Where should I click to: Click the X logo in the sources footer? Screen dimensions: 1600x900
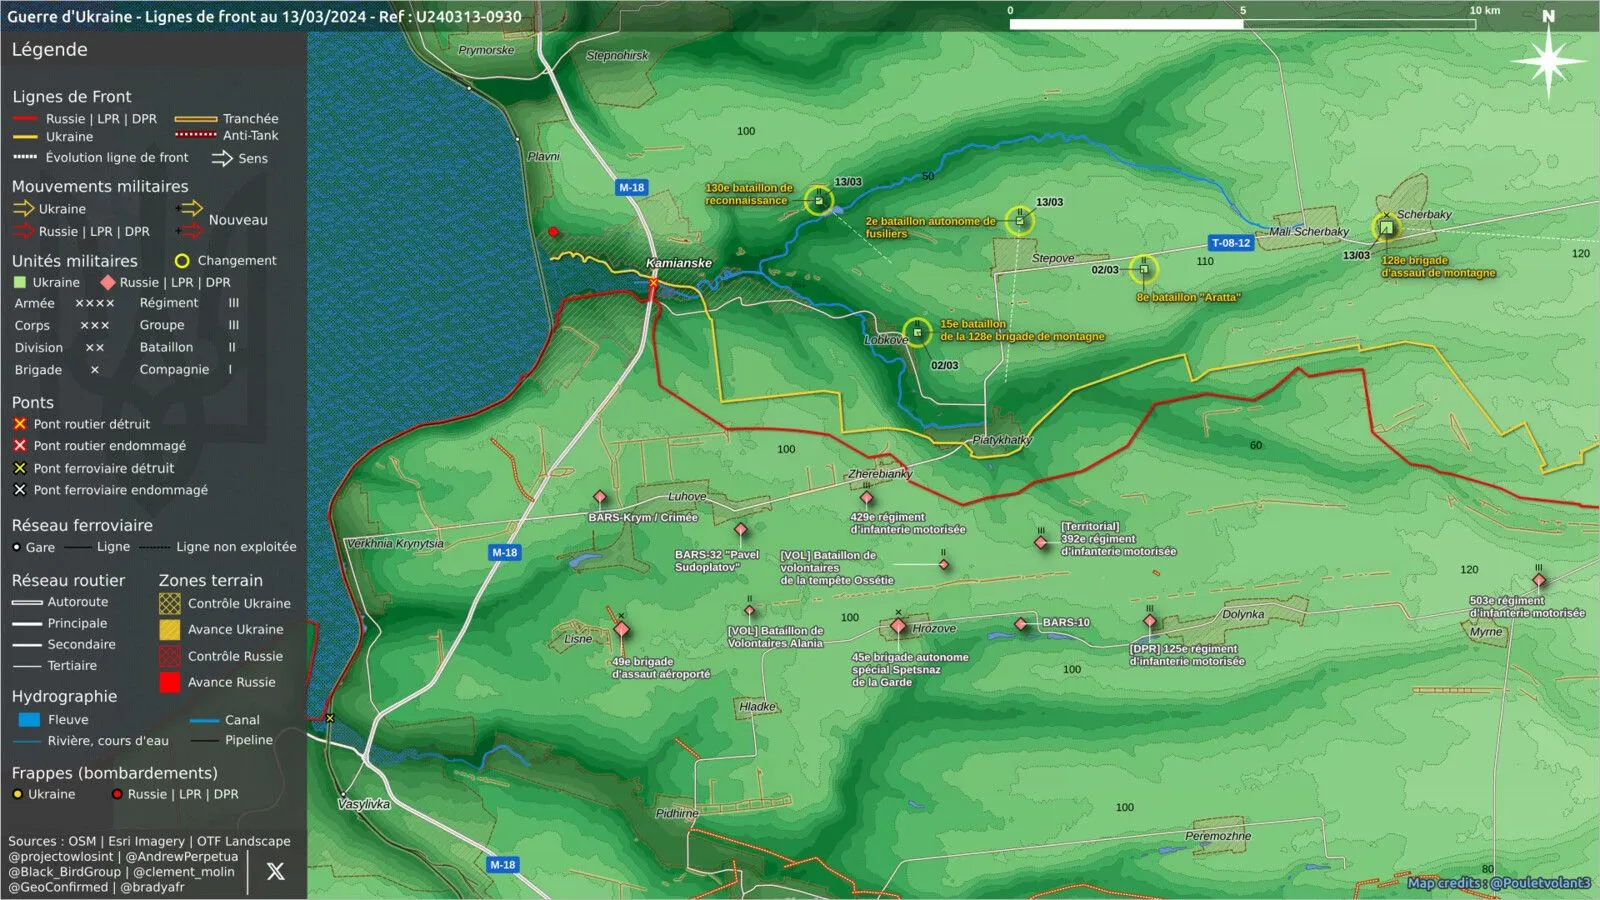276,871
